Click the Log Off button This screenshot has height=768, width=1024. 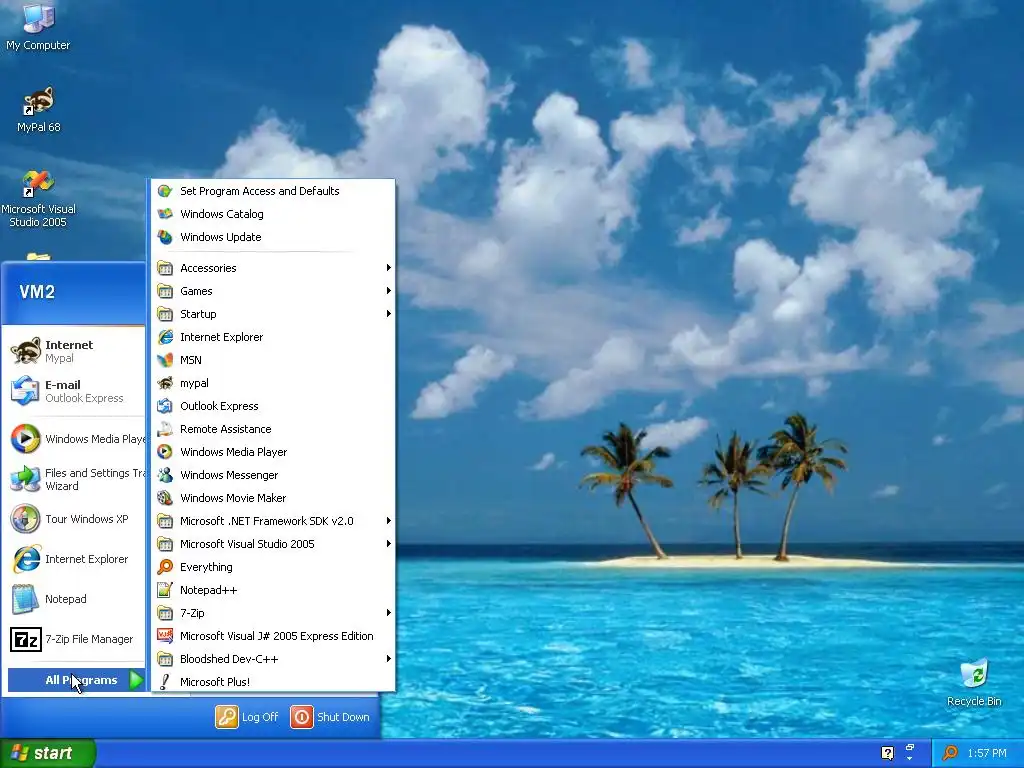pyautogui.click(x=247, y=716)
